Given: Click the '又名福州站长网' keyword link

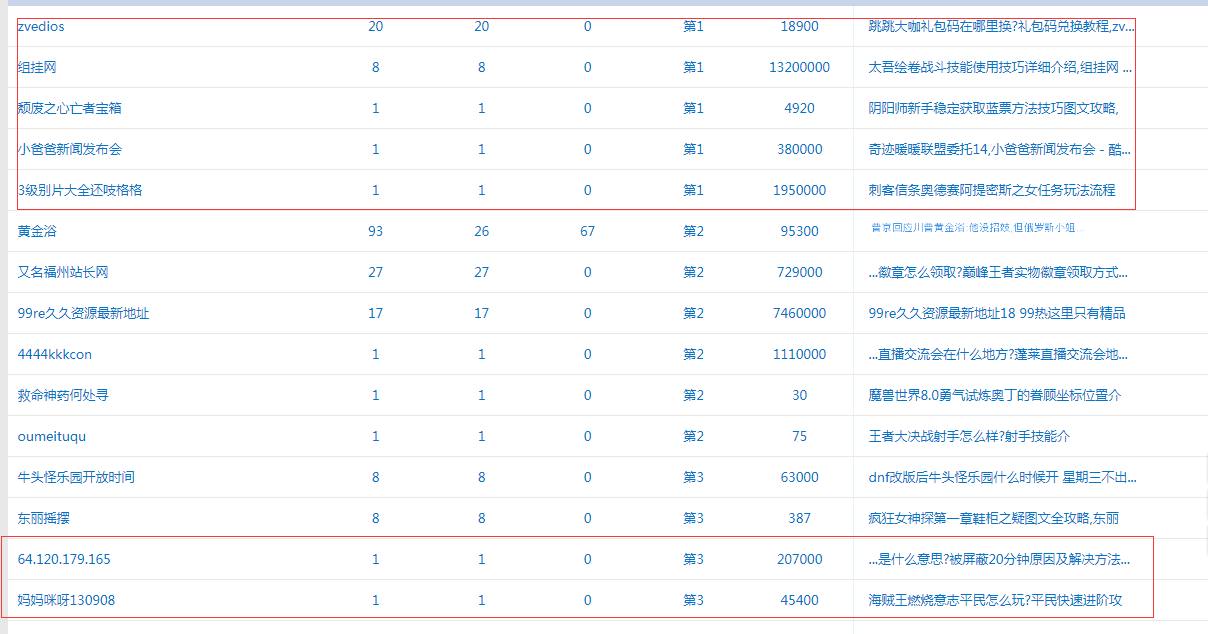Looking at the screenshot, I should (63, 273).
